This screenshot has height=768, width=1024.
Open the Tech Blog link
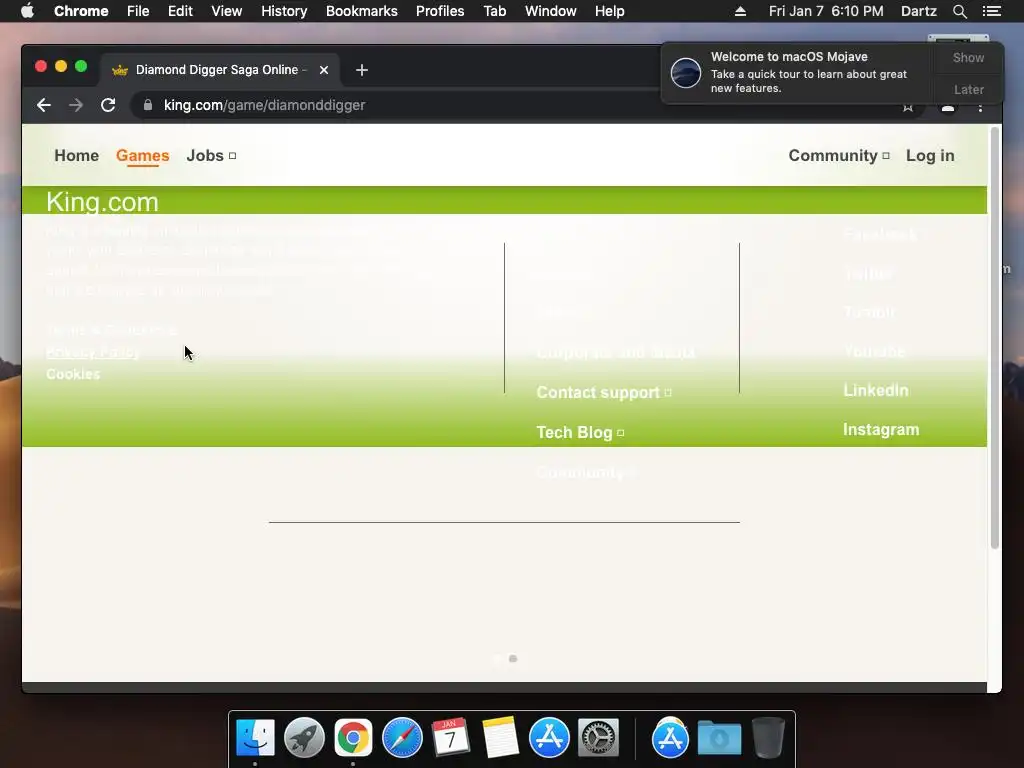580,432
